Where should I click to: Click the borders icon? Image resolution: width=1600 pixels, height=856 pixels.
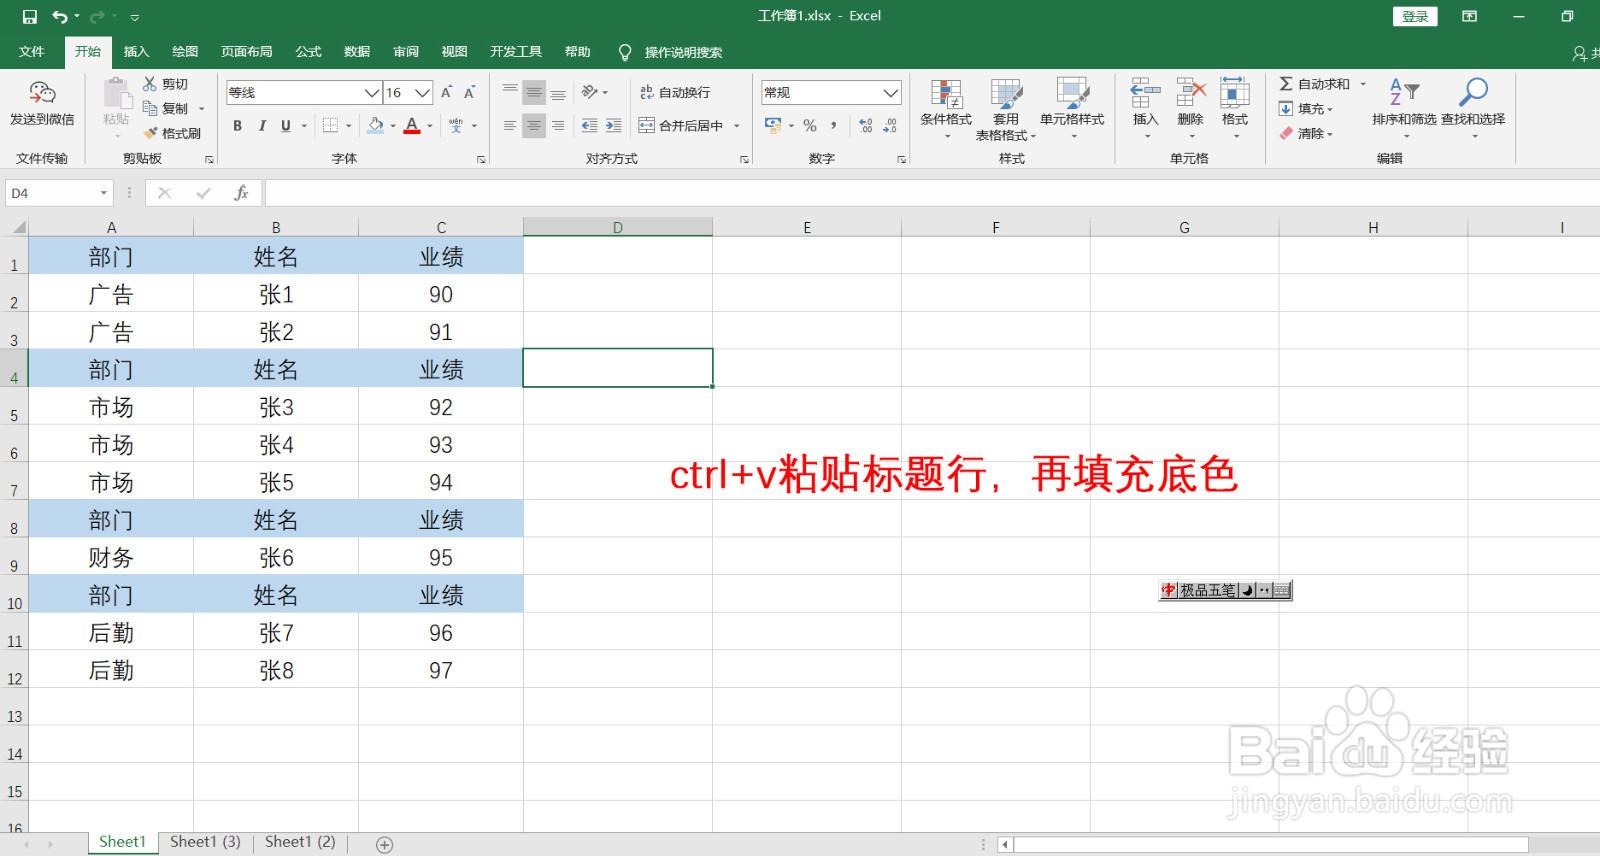pyautogui.click(x=330, y=125)
